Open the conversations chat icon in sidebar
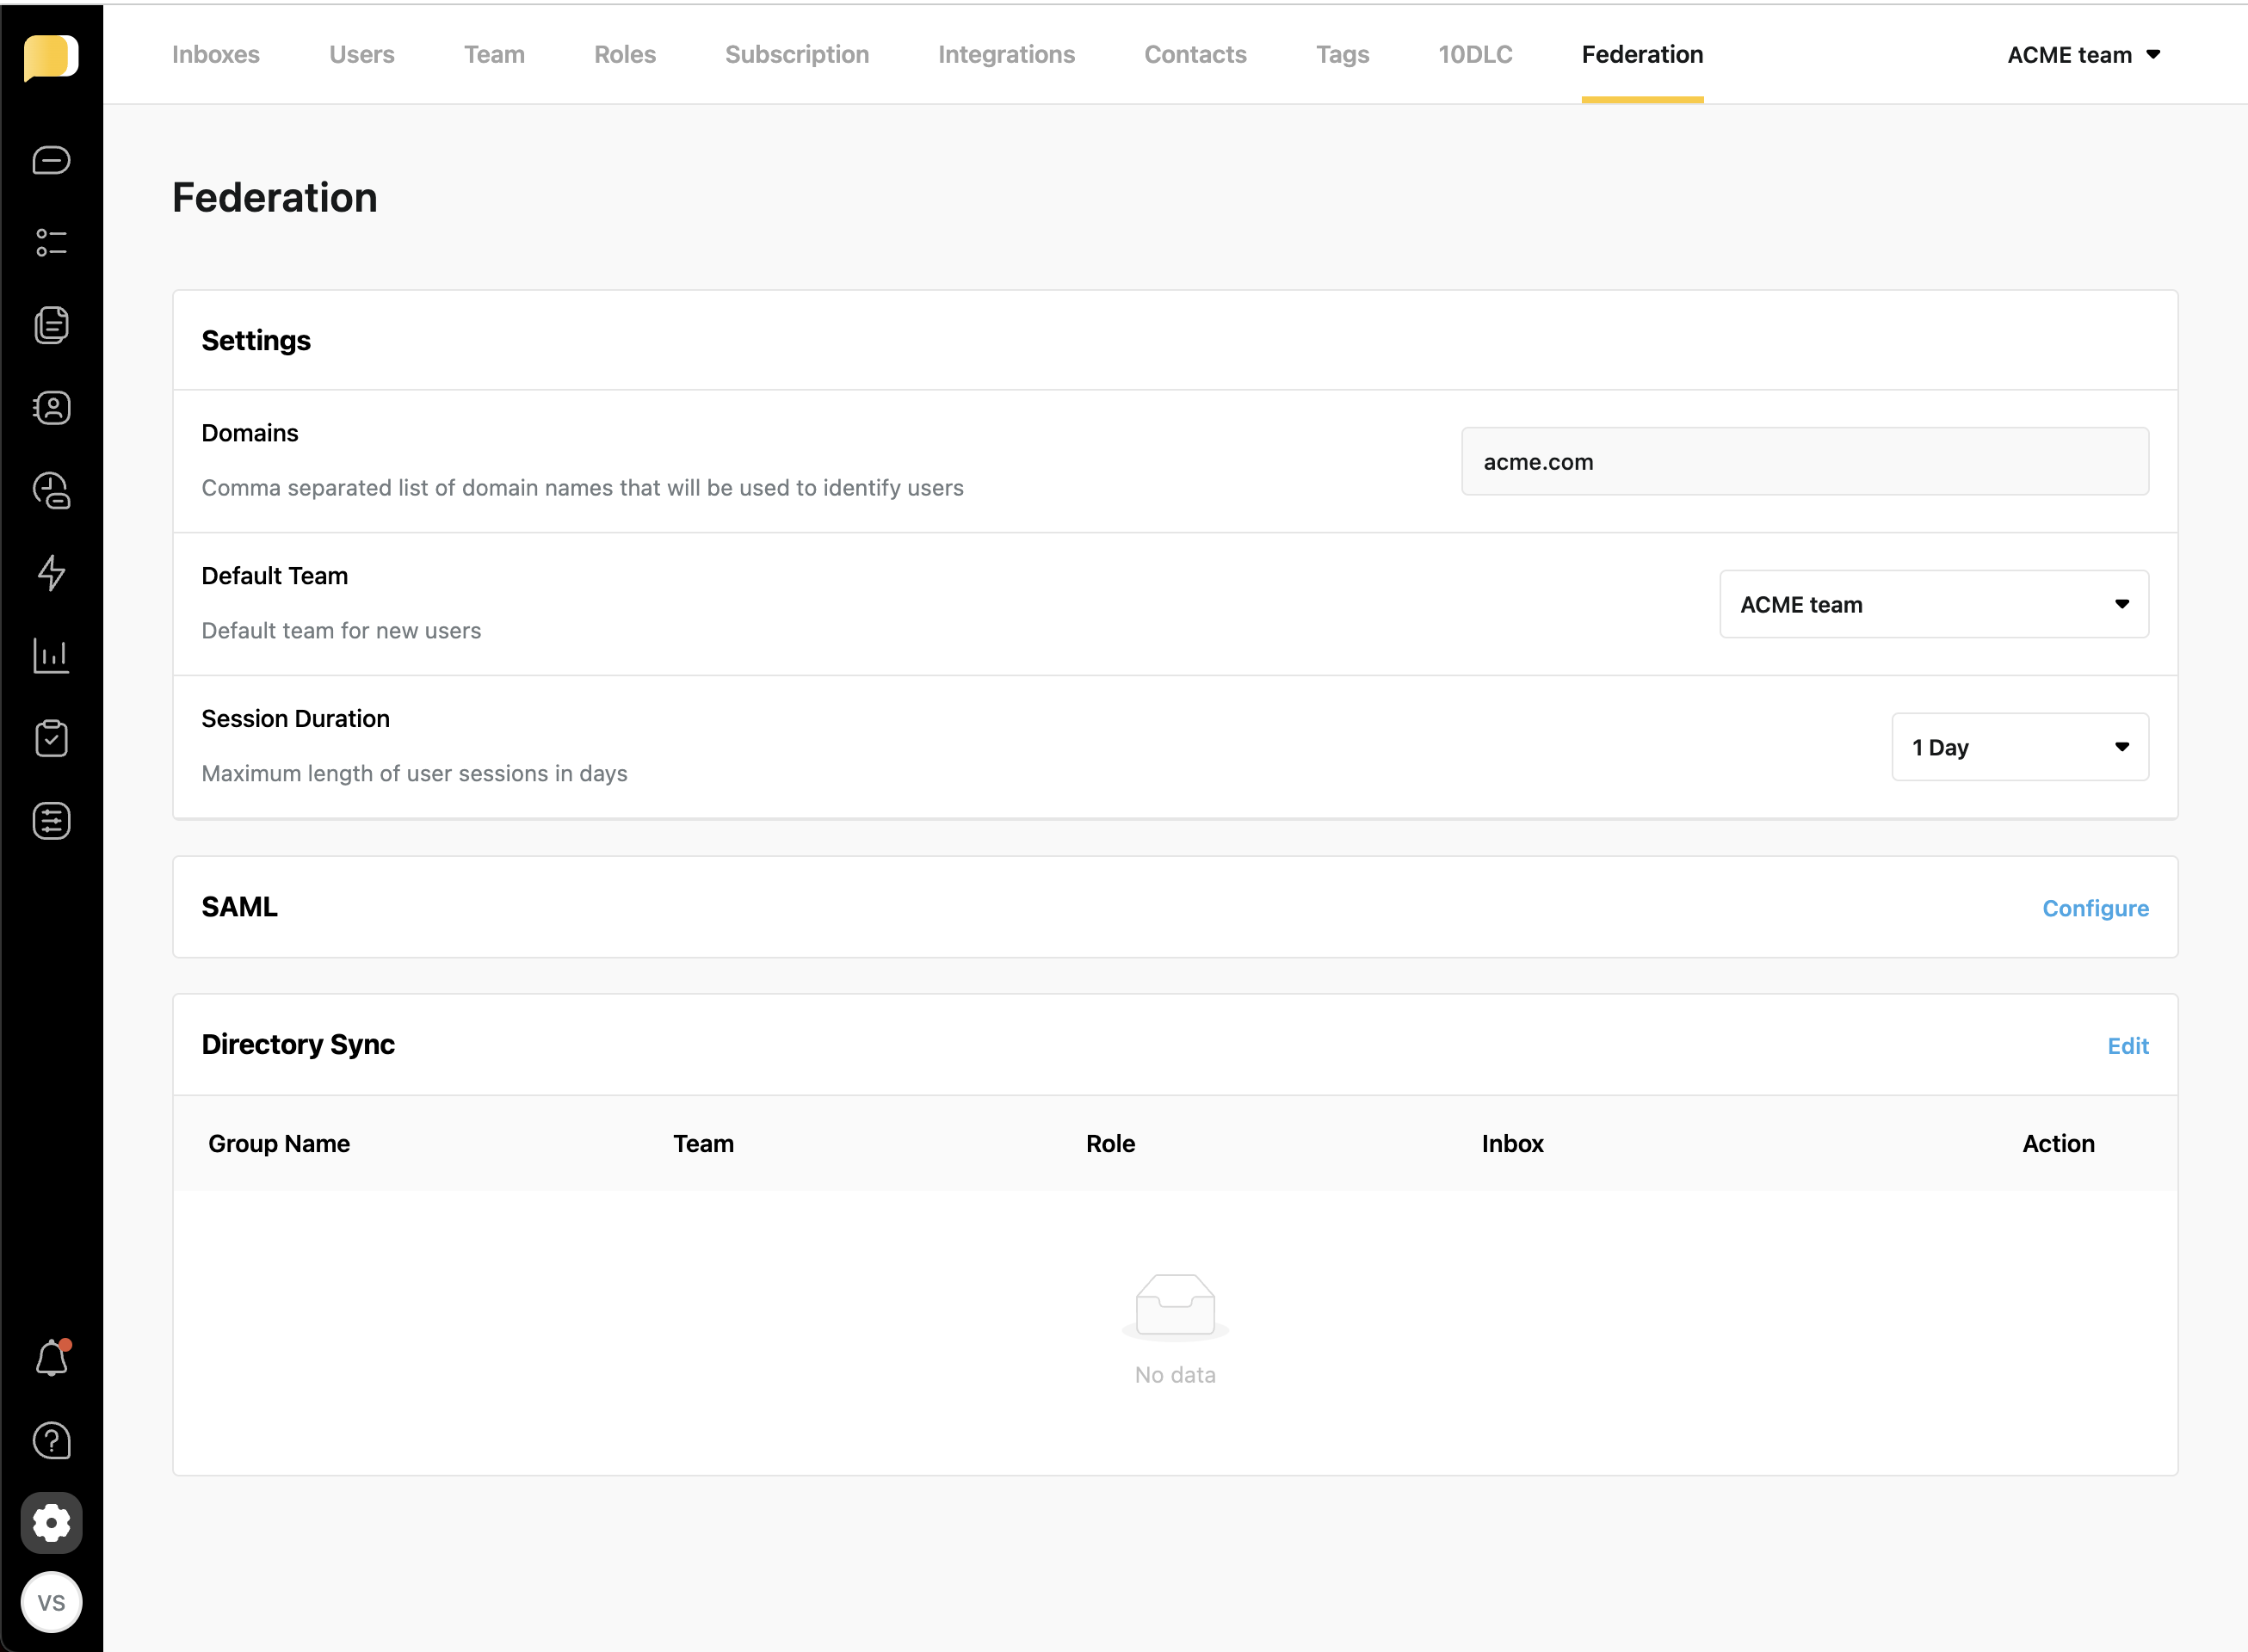This screenshot has width=2248, height=1652. click(51, 160)
